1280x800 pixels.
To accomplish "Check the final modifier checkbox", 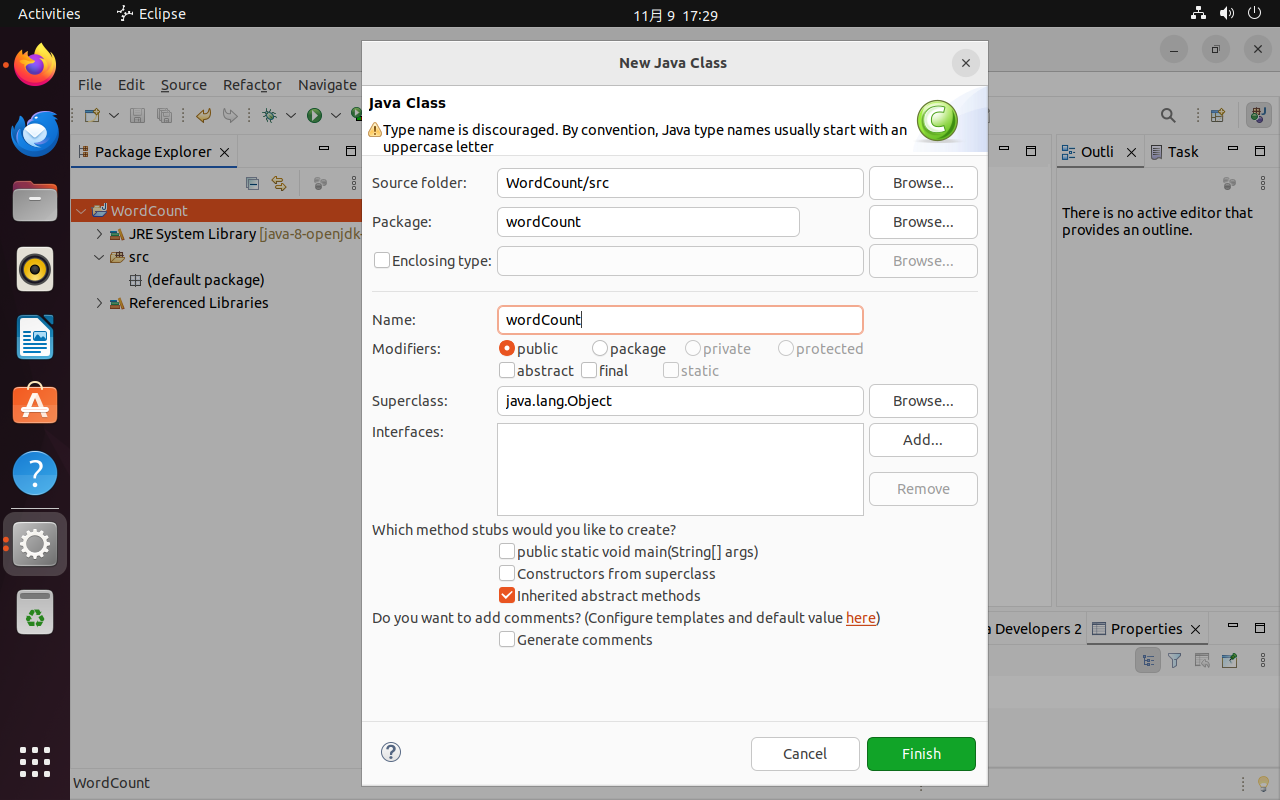I will (x=589, y=370).
